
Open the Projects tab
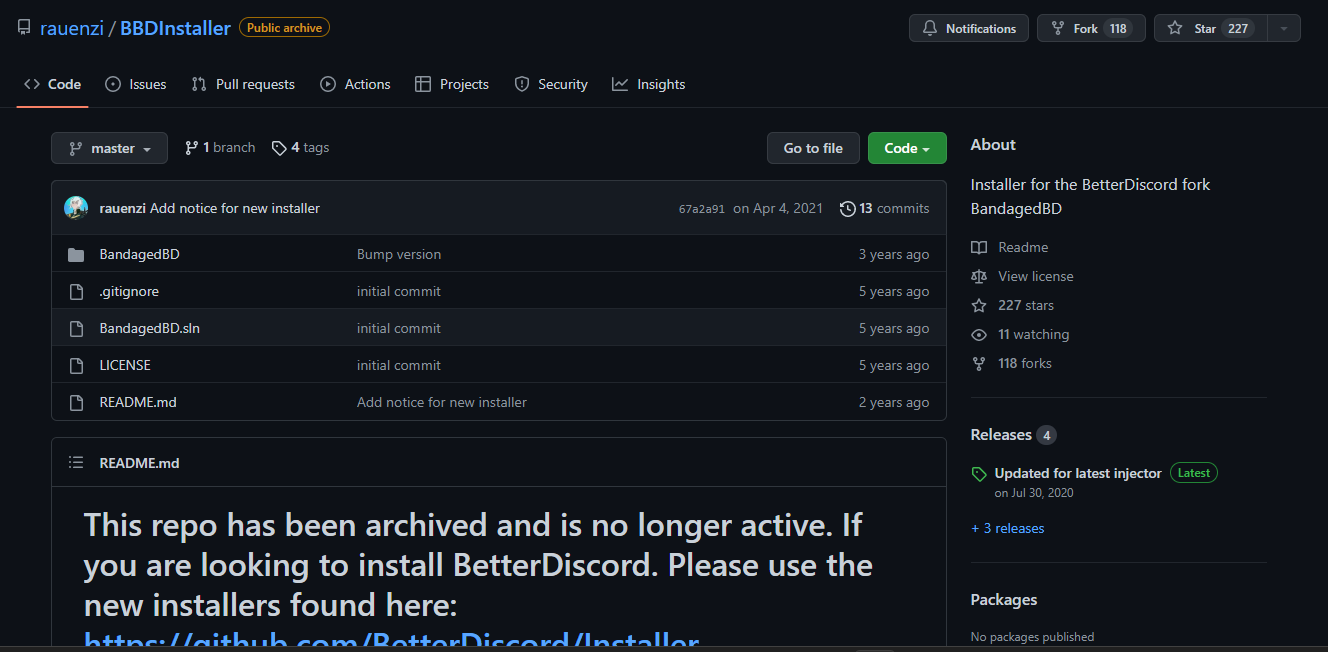tap(452, 84)
